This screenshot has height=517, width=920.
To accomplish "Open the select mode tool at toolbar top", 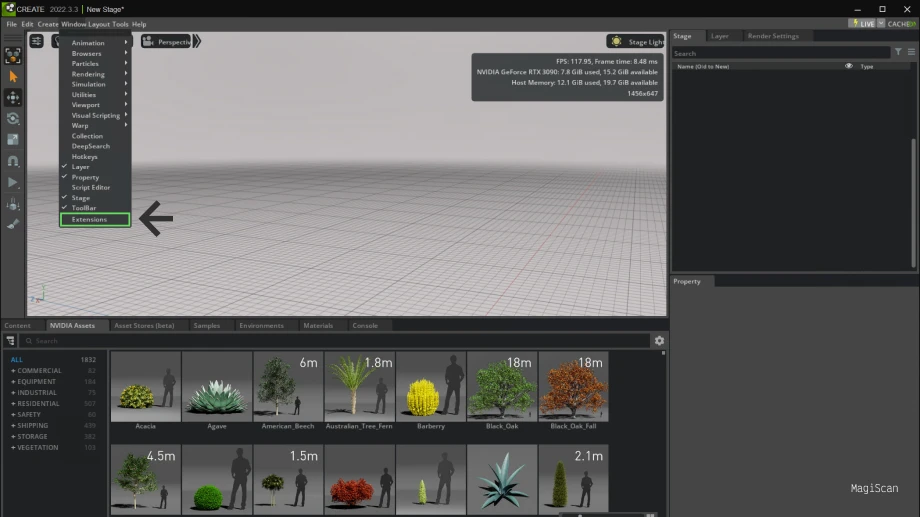I will click(13, 56).
